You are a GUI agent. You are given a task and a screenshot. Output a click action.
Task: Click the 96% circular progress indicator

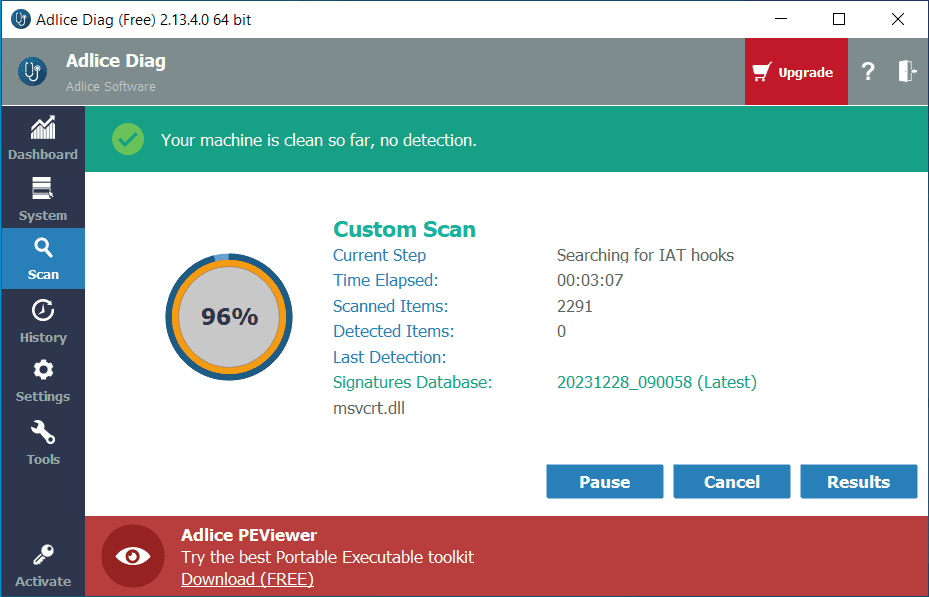click(x=229, y=317)
